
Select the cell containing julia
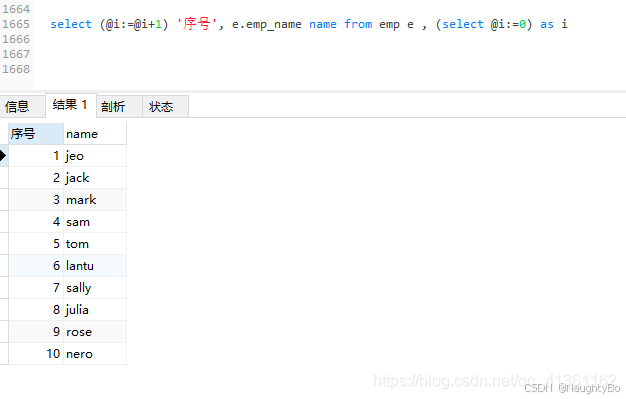[95, 310]
